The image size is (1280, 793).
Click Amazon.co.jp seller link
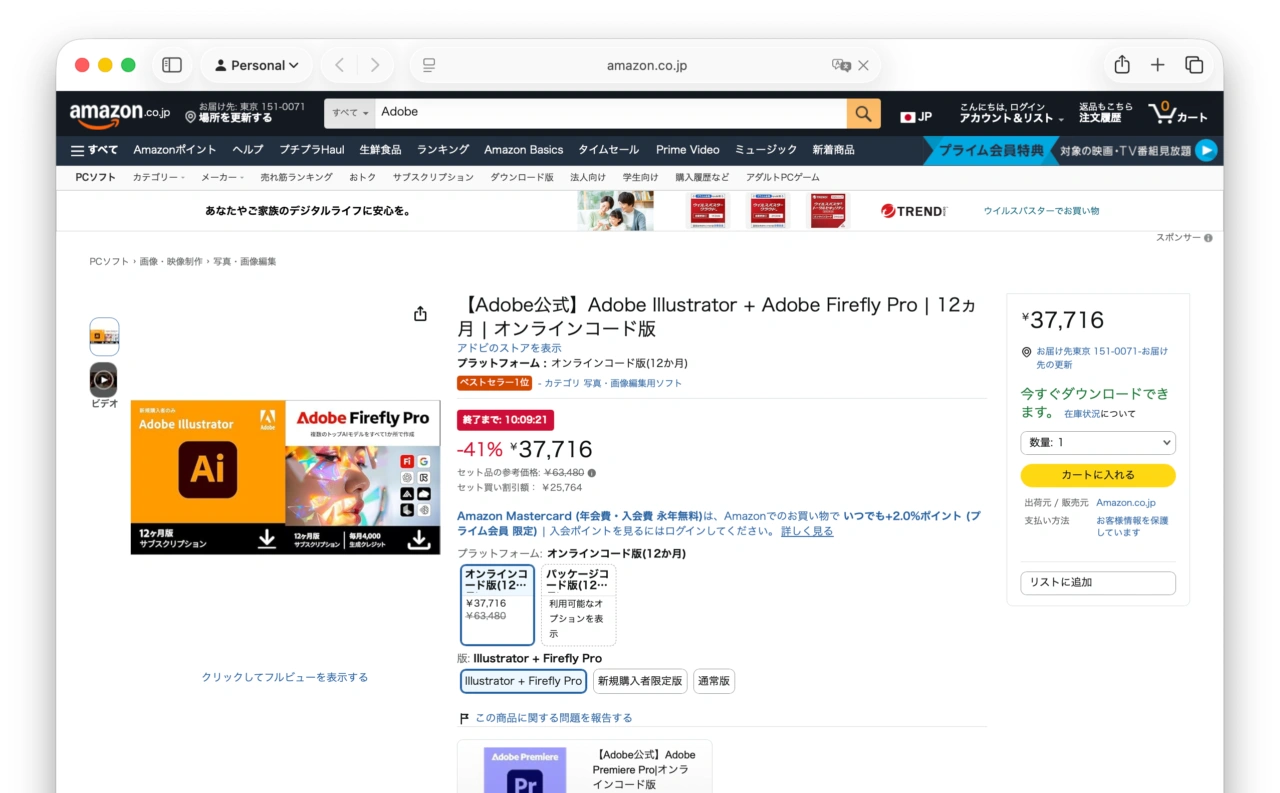click(1125, 503)
